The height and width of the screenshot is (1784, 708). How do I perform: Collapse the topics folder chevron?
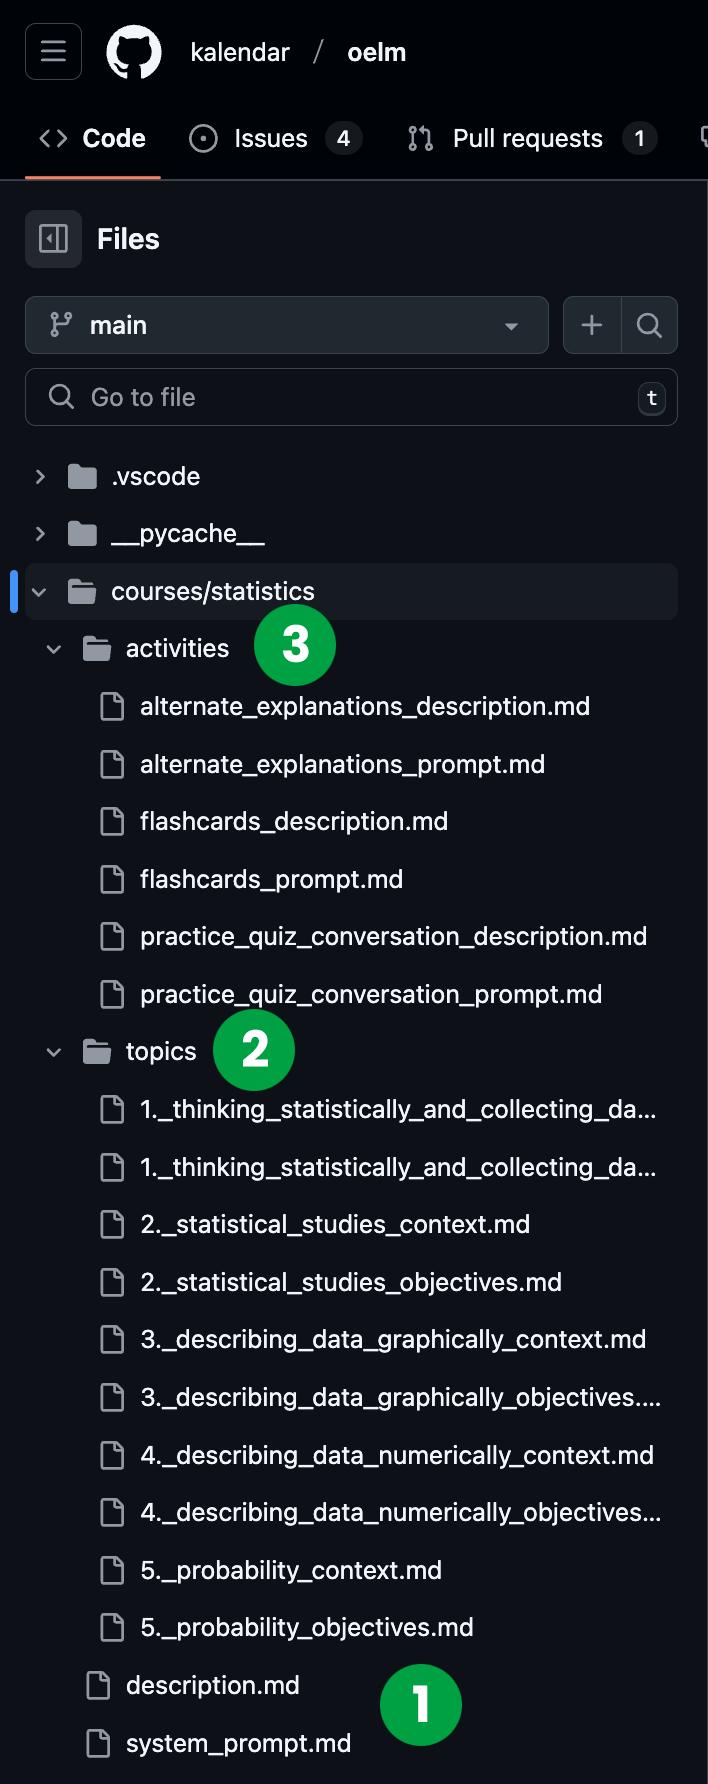[x=54, y=1052]
